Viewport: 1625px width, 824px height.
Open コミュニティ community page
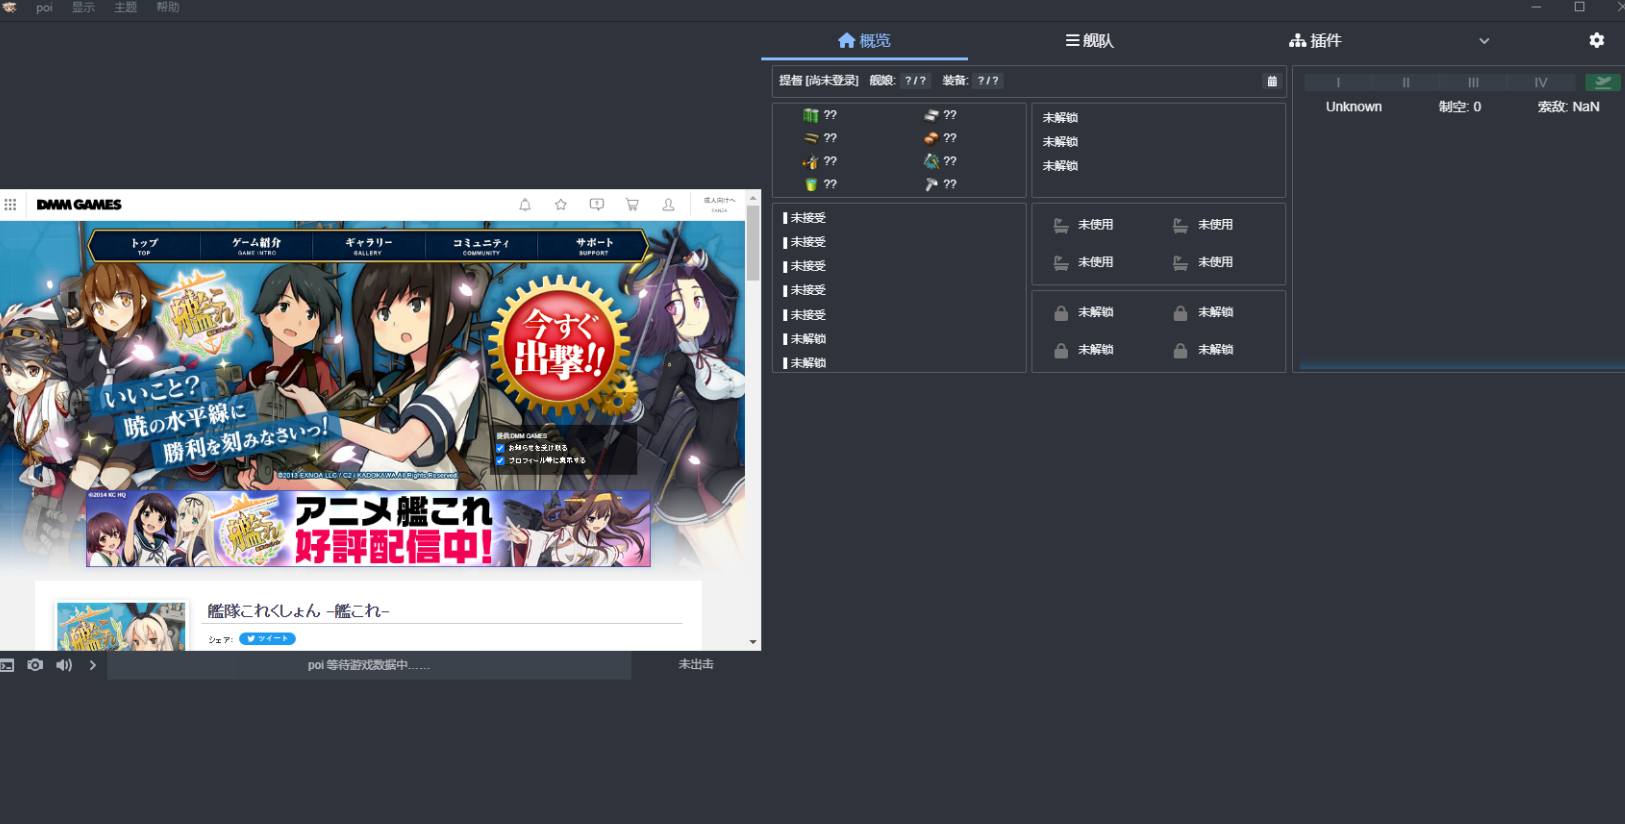pos(481,245)
